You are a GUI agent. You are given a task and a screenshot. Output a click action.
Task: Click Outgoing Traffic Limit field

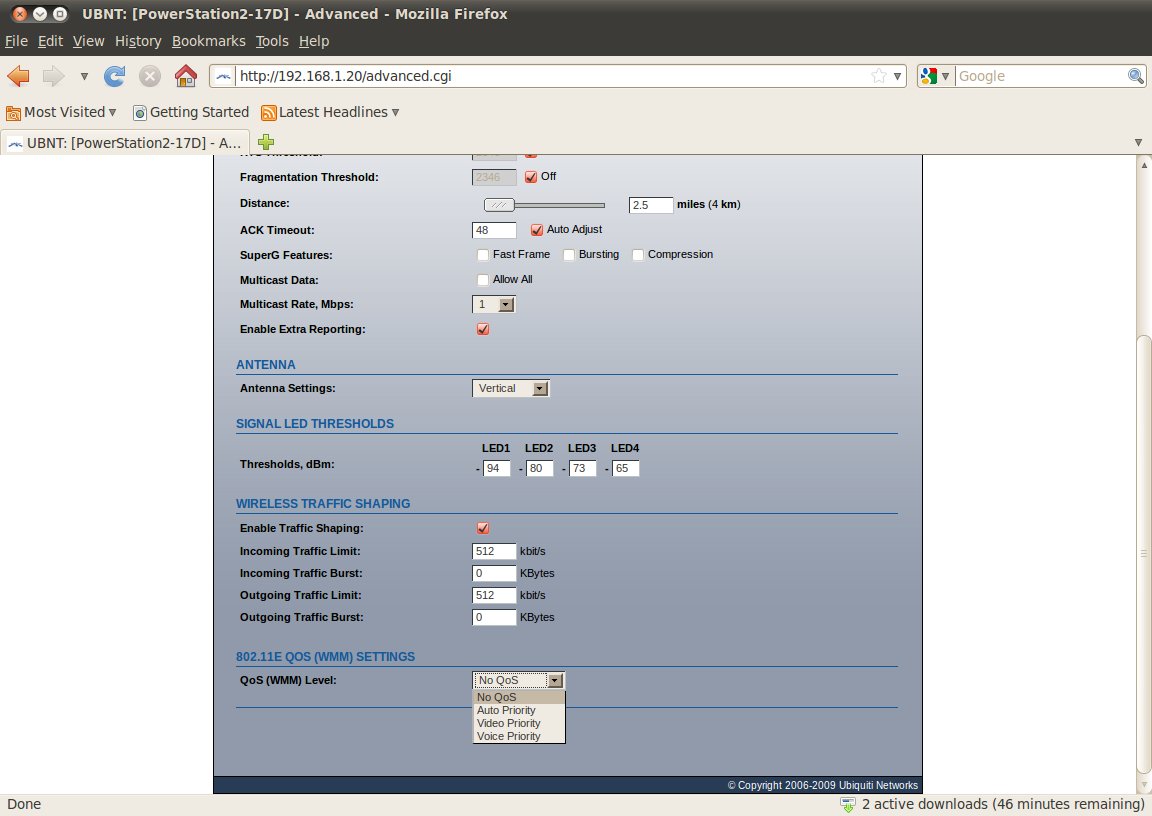point(494,595)
